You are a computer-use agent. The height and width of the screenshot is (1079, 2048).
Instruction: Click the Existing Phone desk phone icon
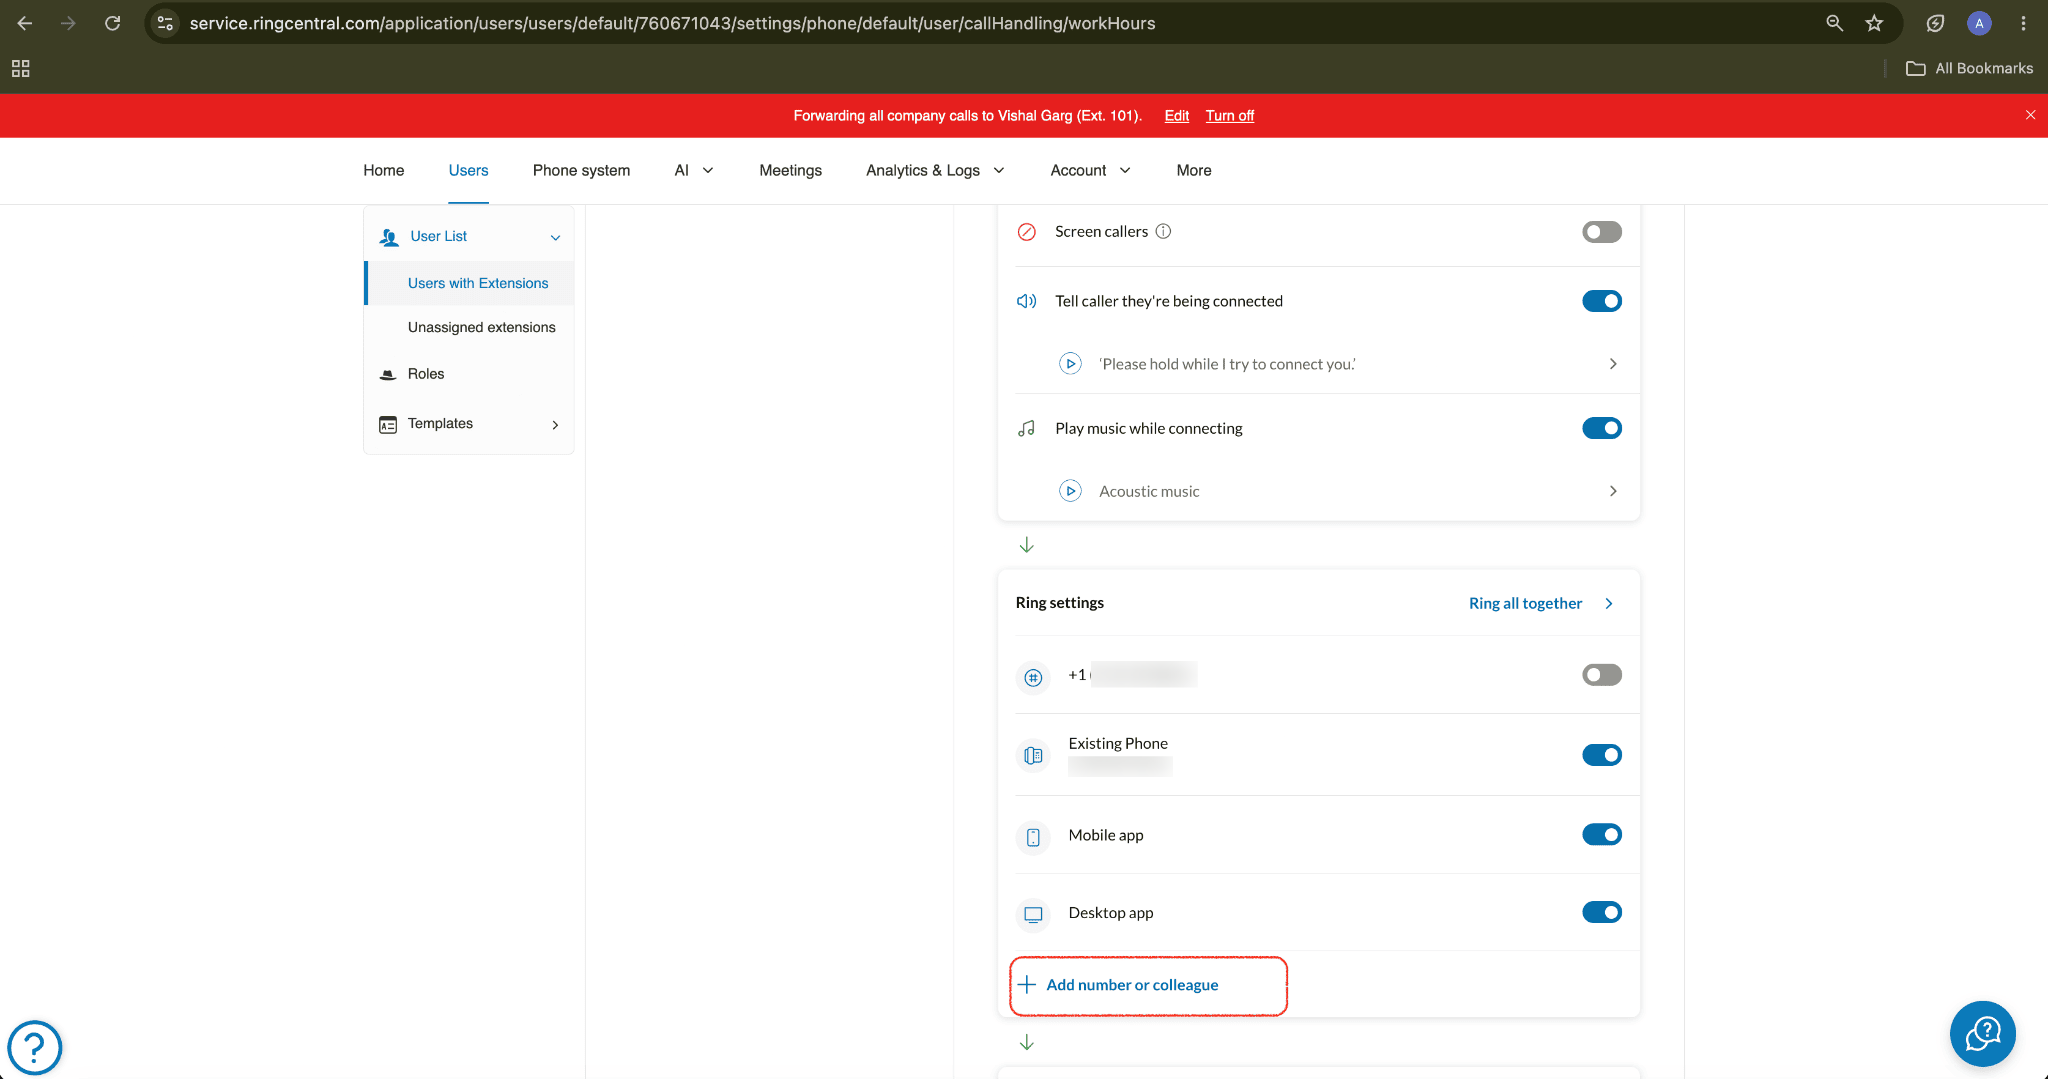pyautogui.click(x=1033, y=755)
